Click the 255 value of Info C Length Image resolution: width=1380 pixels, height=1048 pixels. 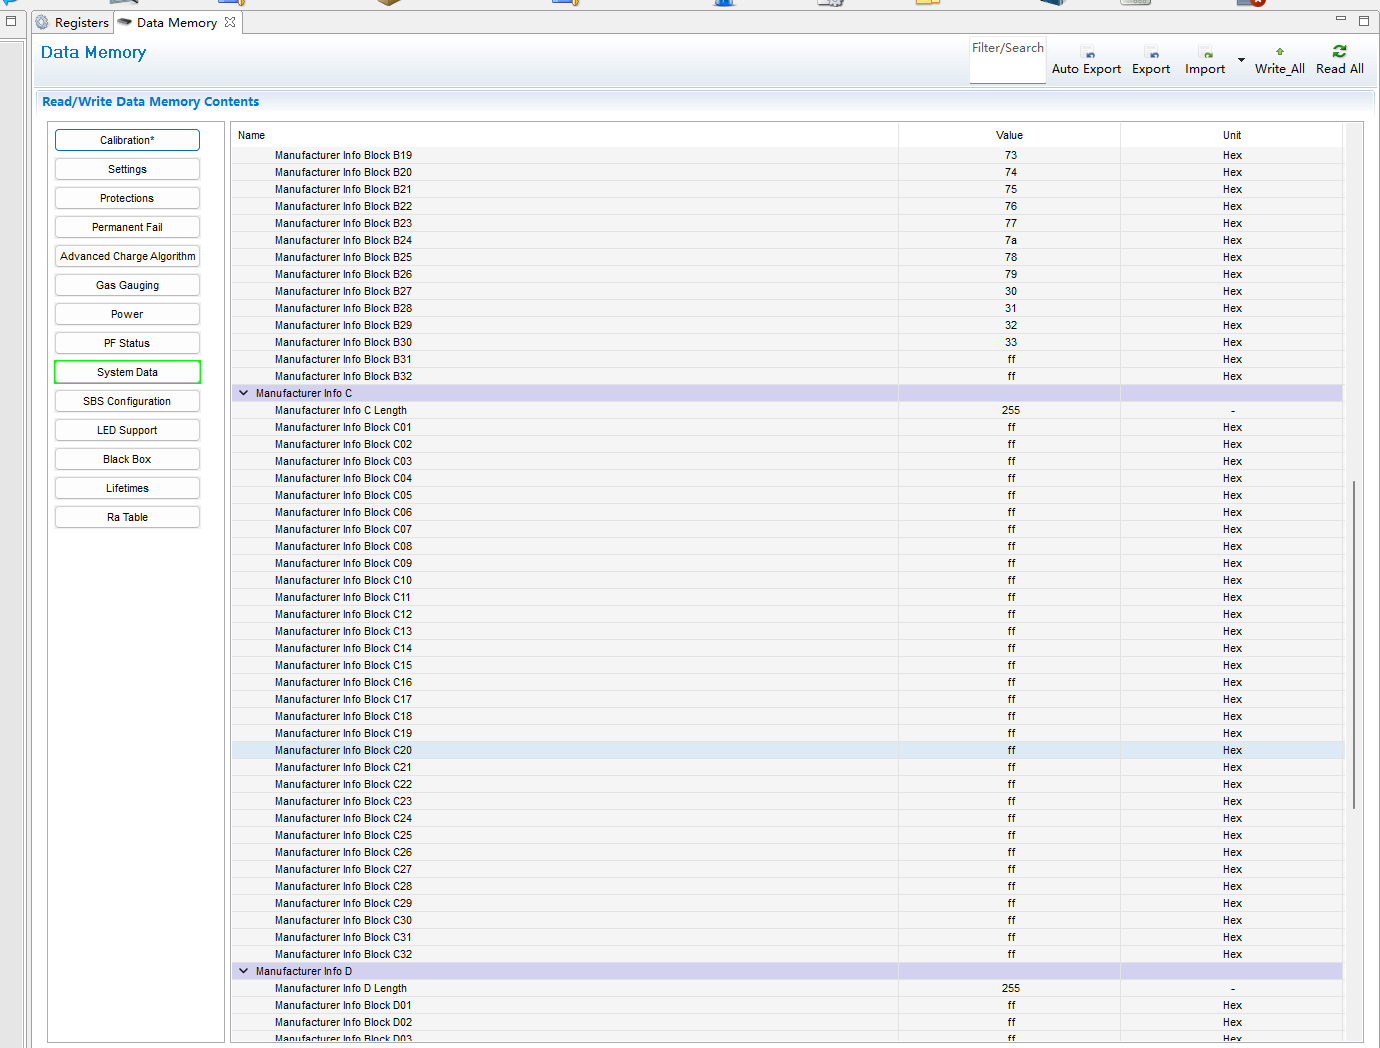pos(1010,410)
